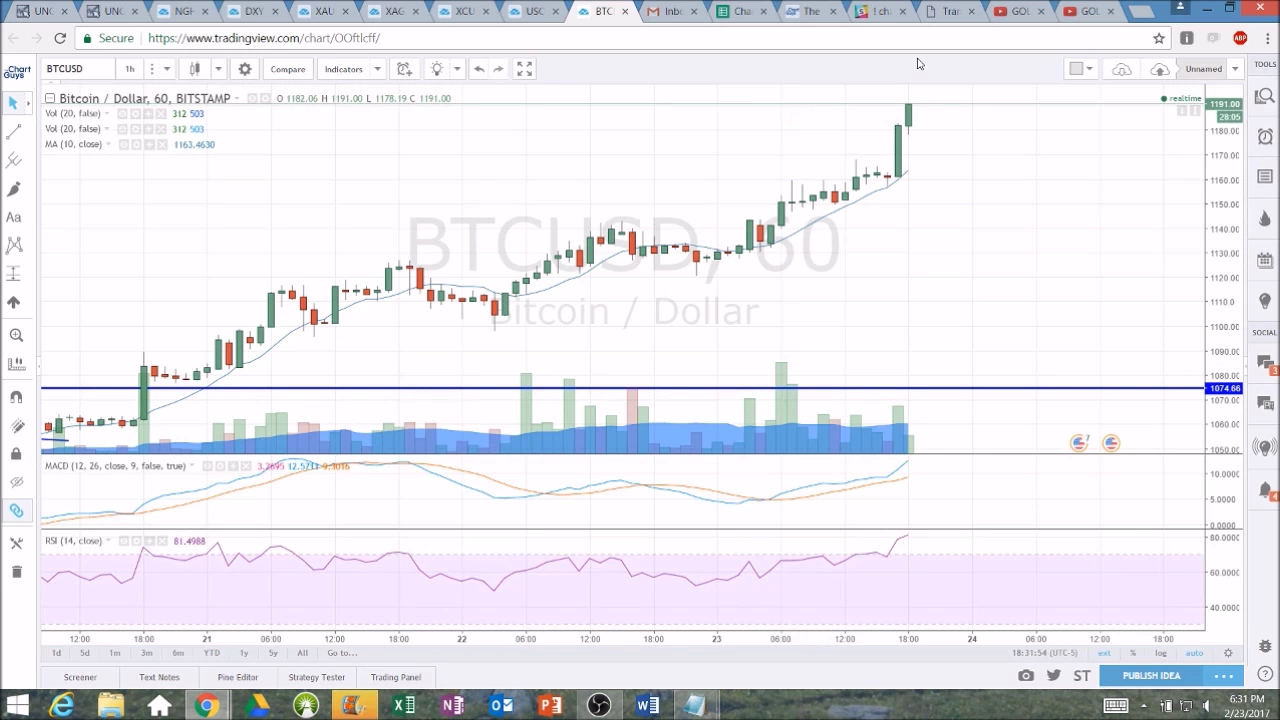Choose the brush drawing tool
This screenshot has height=720, width=1280.
click(14, 189)
